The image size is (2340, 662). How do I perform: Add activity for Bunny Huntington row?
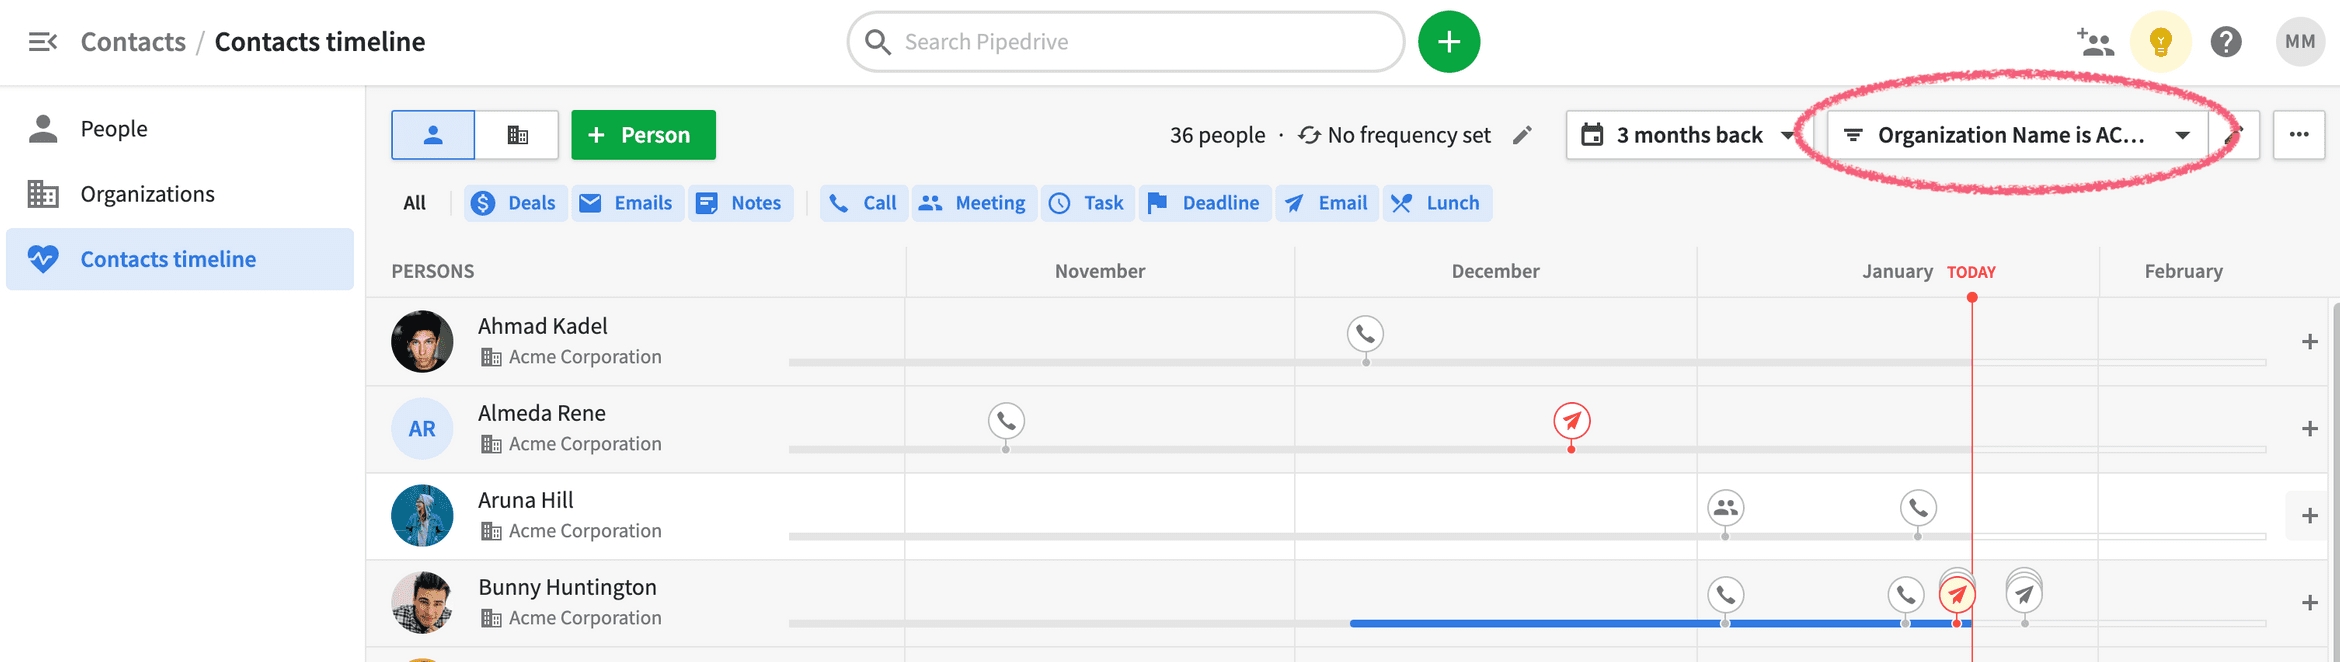(x=2309, y=603)
